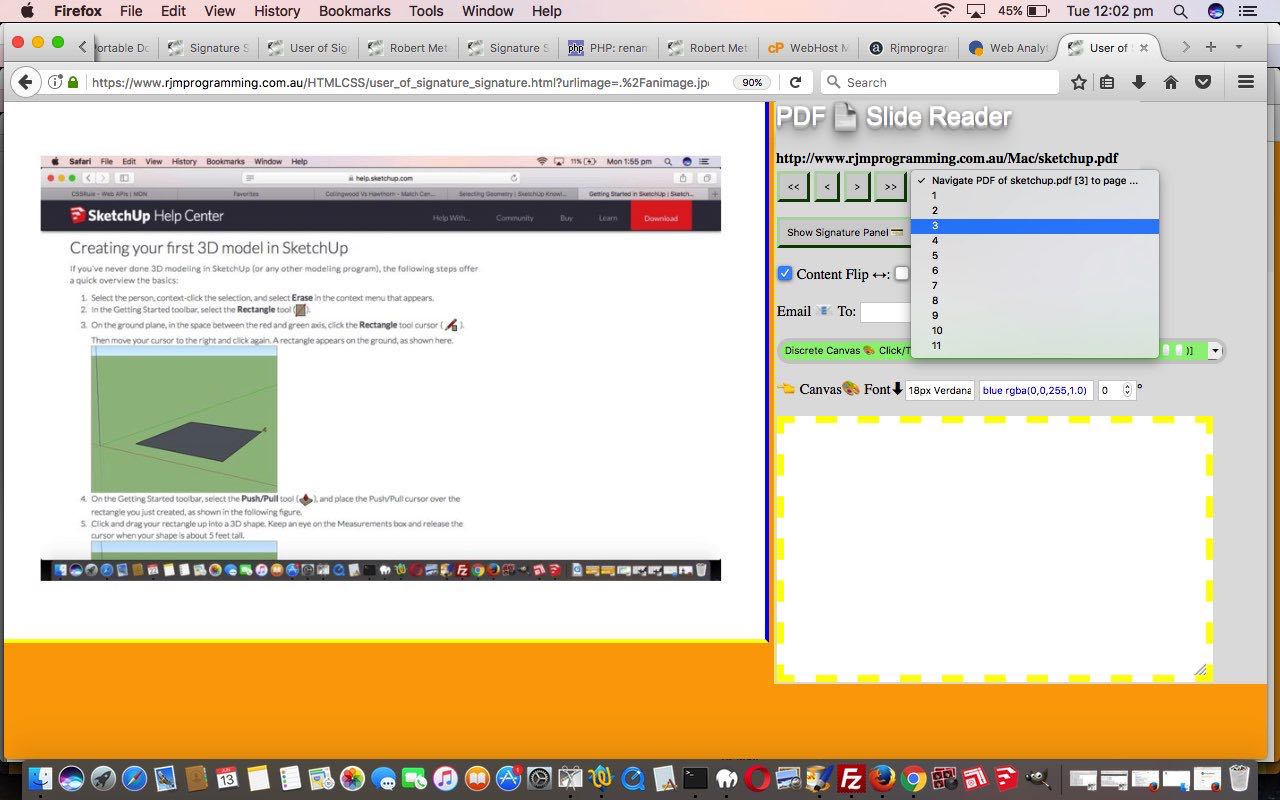
Task: Open the downloads arrow icon
Action: coord(1138,82)
